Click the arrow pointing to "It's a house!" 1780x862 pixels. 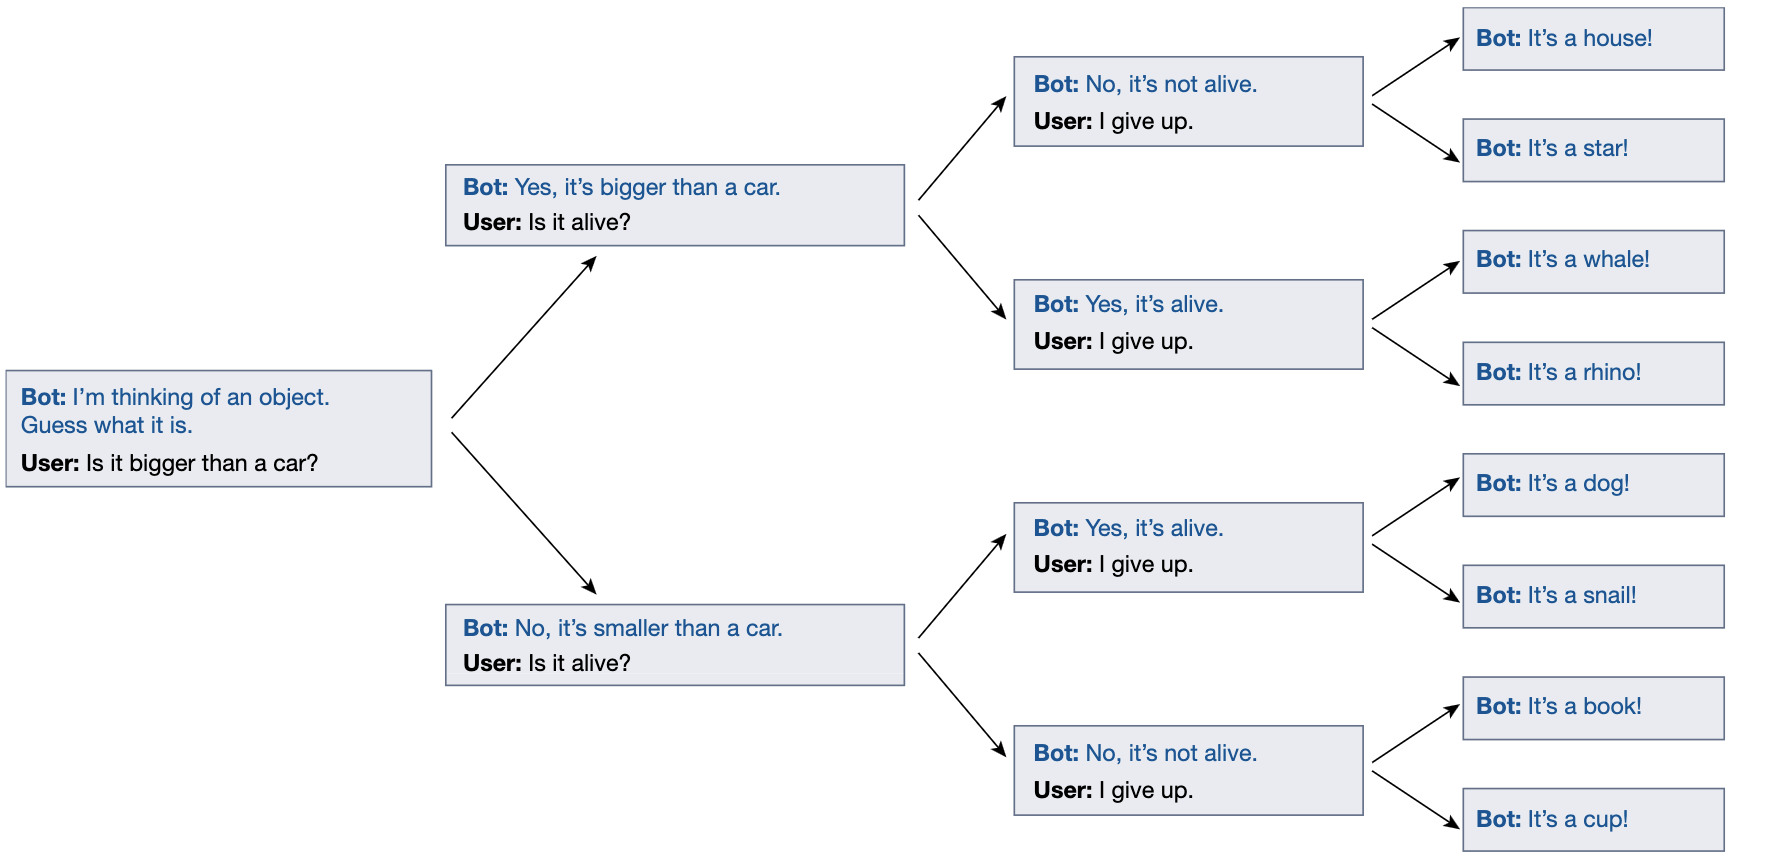[1415, 67]
